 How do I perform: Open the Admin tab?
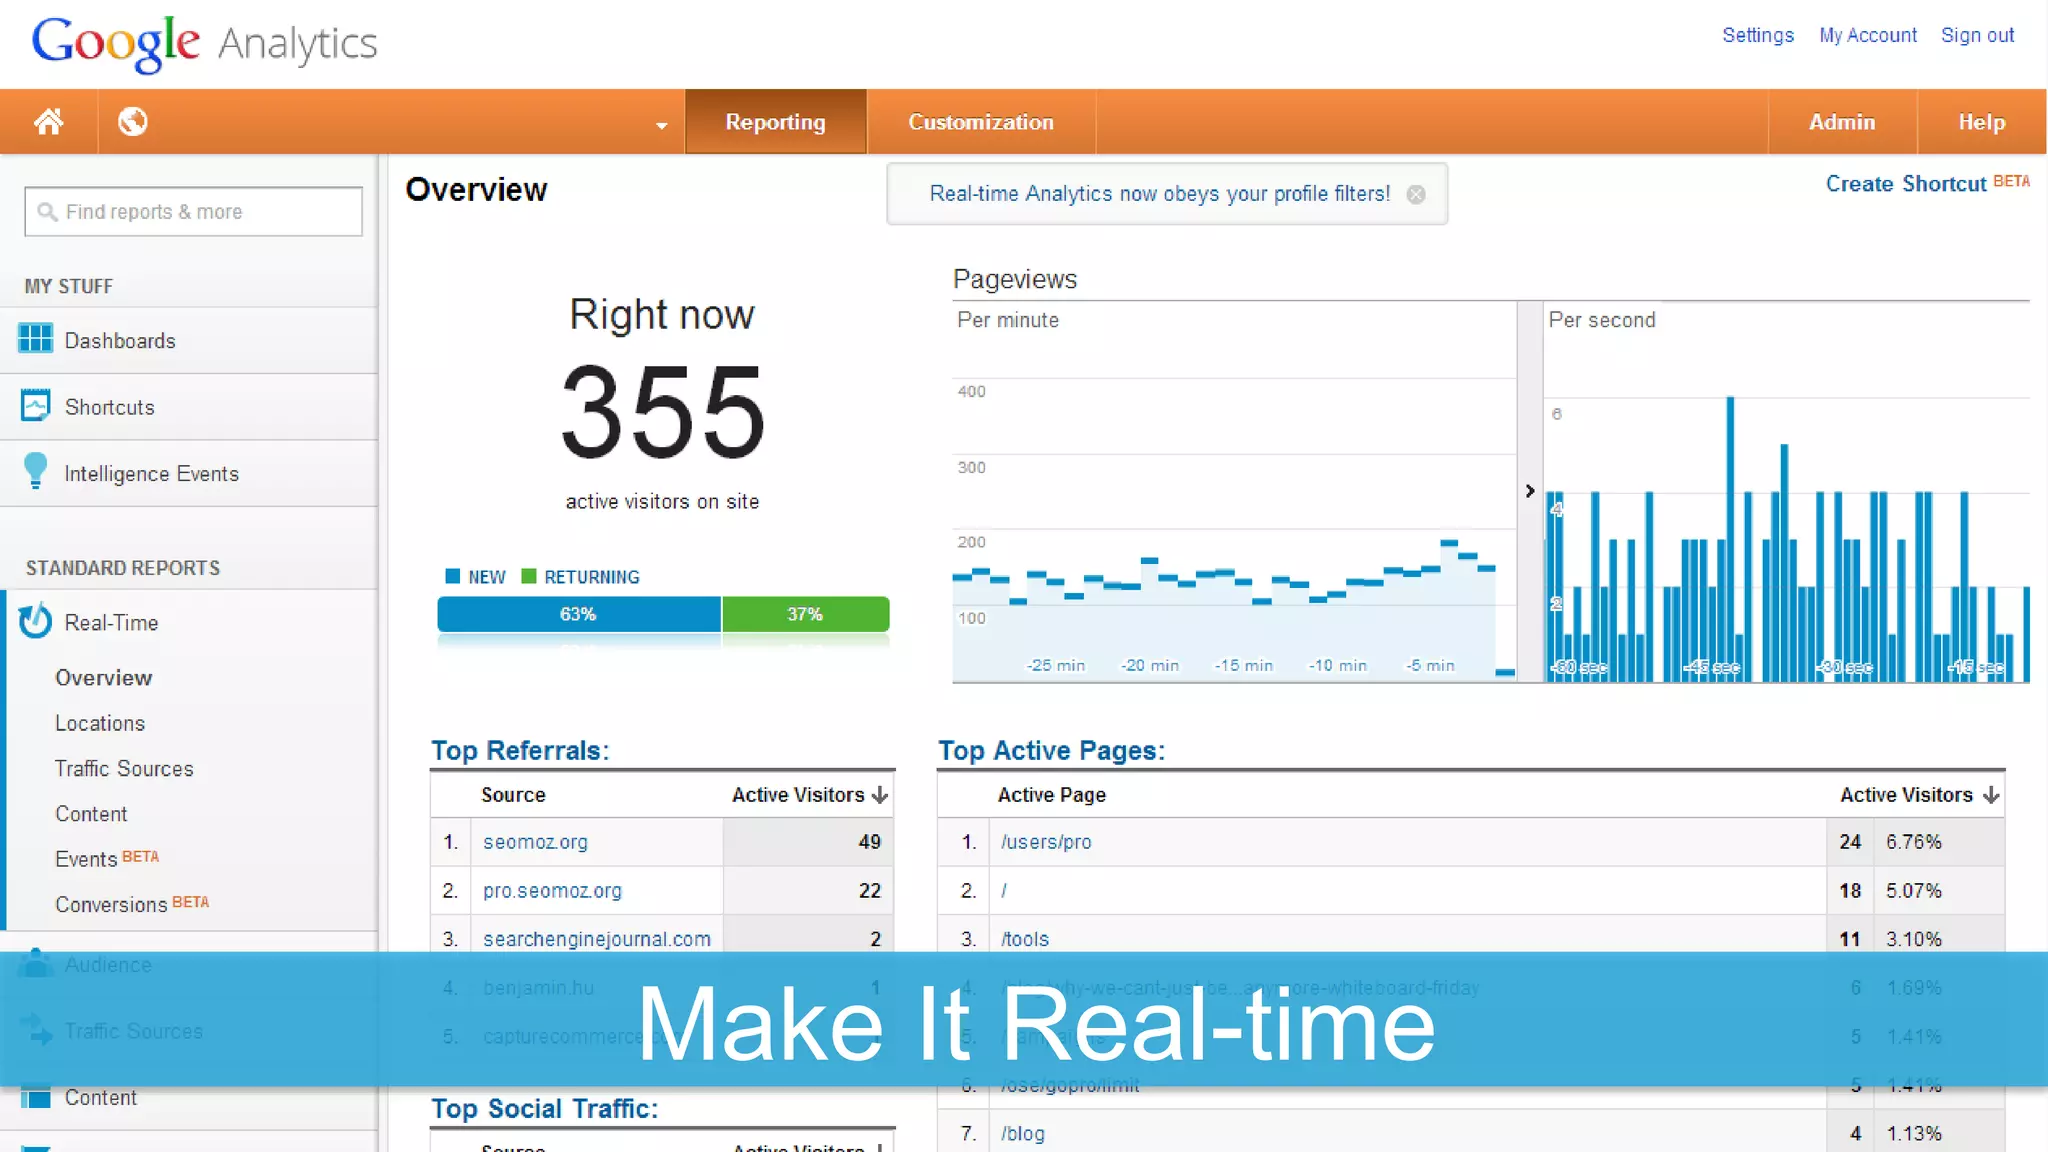tap(1842, 122)
